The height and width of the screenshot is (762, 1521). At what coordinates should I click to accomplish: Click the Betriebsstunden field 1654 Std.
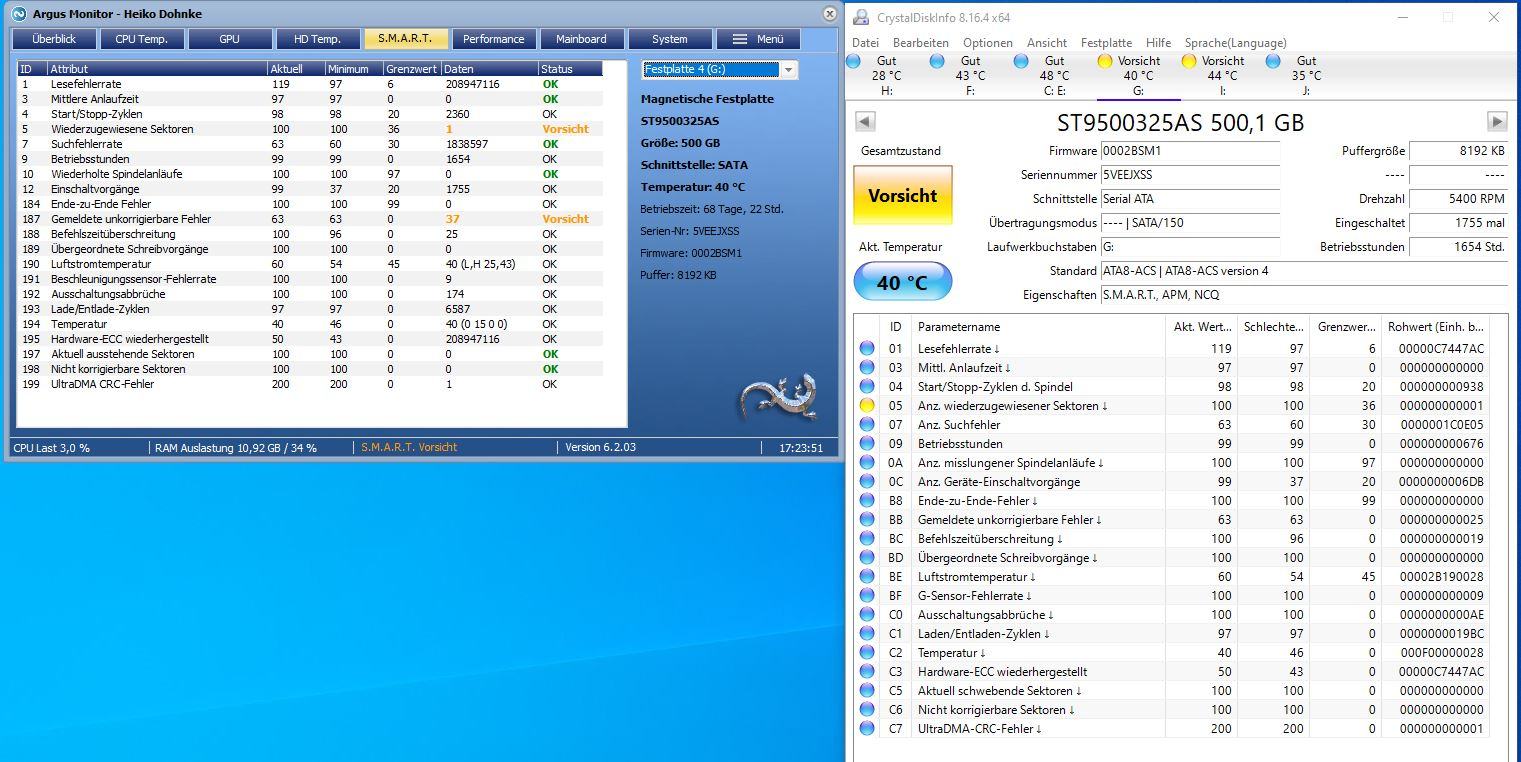point(1459,247)
